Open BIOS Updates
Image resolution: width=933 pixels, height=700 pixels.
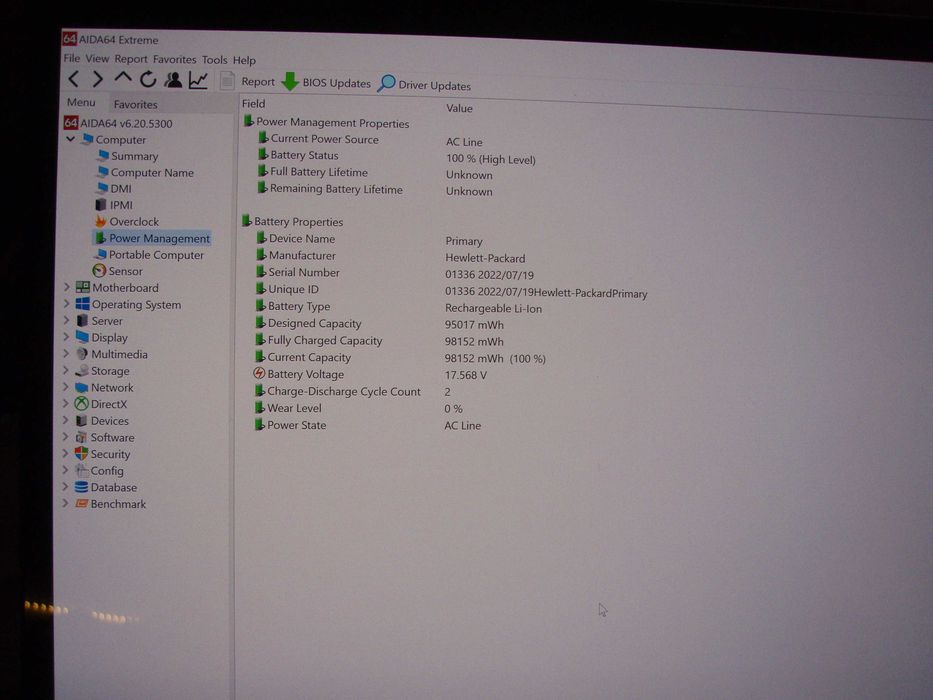[326, 82]
